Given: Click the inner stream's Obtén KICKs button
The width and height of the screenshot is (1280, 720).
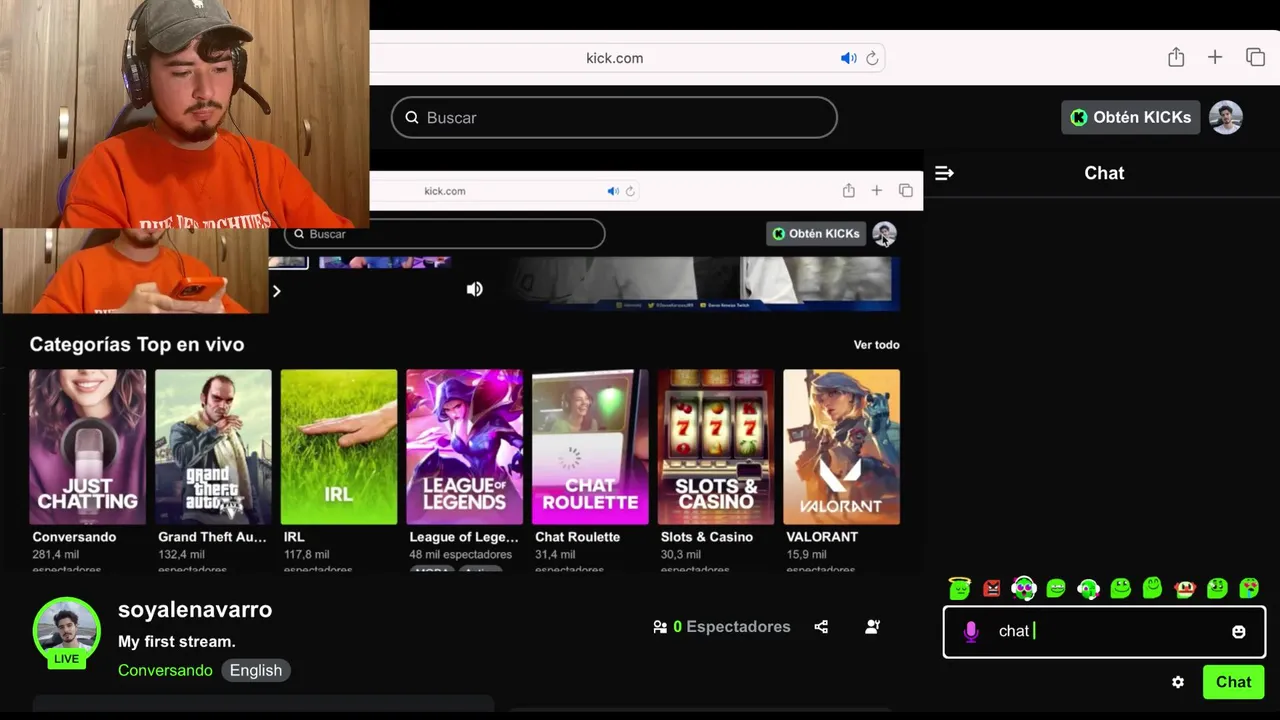Looking at the screenshot, I should tap(816, 233).
